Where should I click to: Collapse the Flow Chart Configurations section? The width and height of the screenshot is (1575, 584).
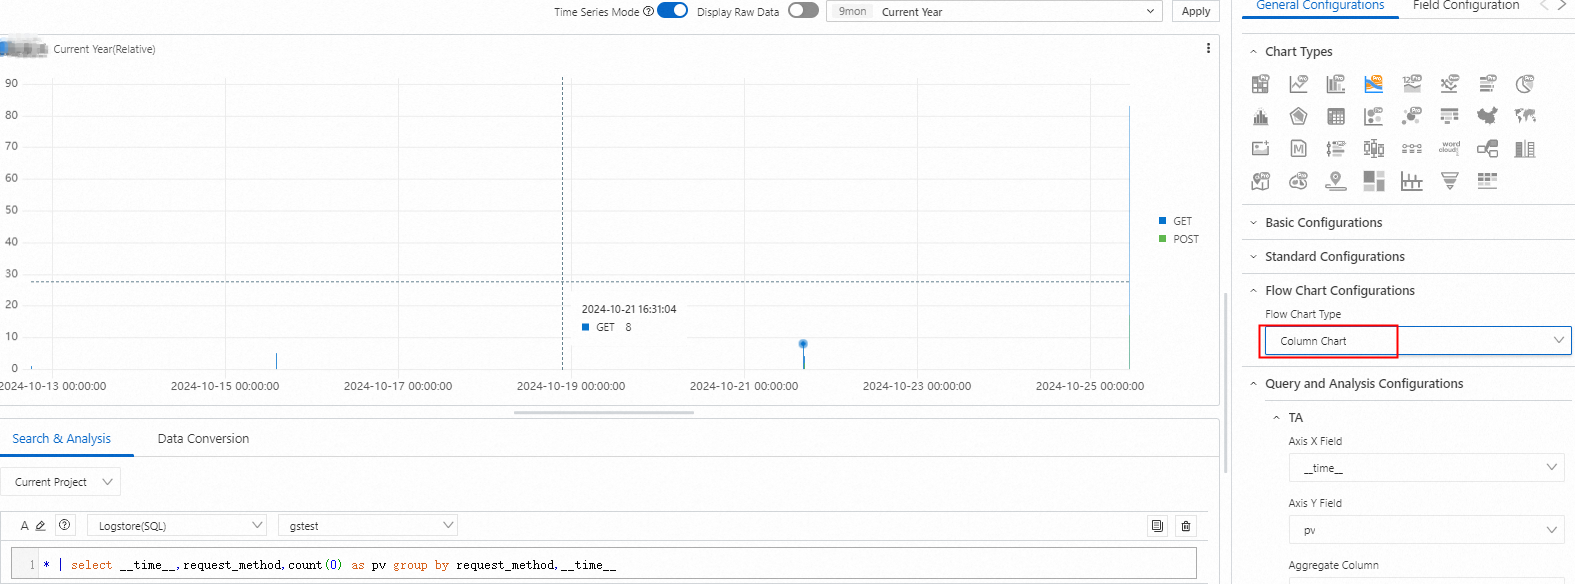tap(1253, 291)
